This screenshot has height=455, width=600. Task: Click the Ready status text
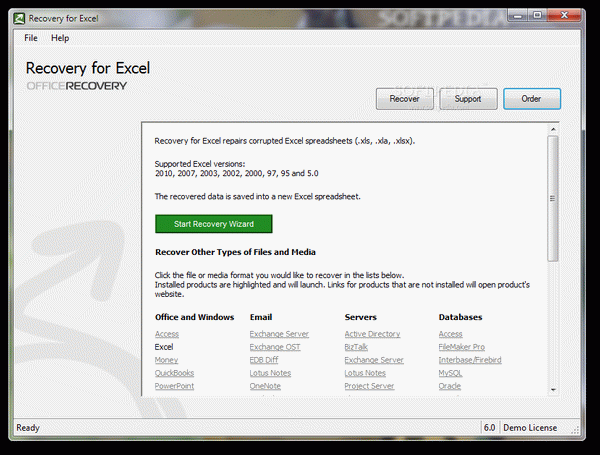click(x=28, y=428)
